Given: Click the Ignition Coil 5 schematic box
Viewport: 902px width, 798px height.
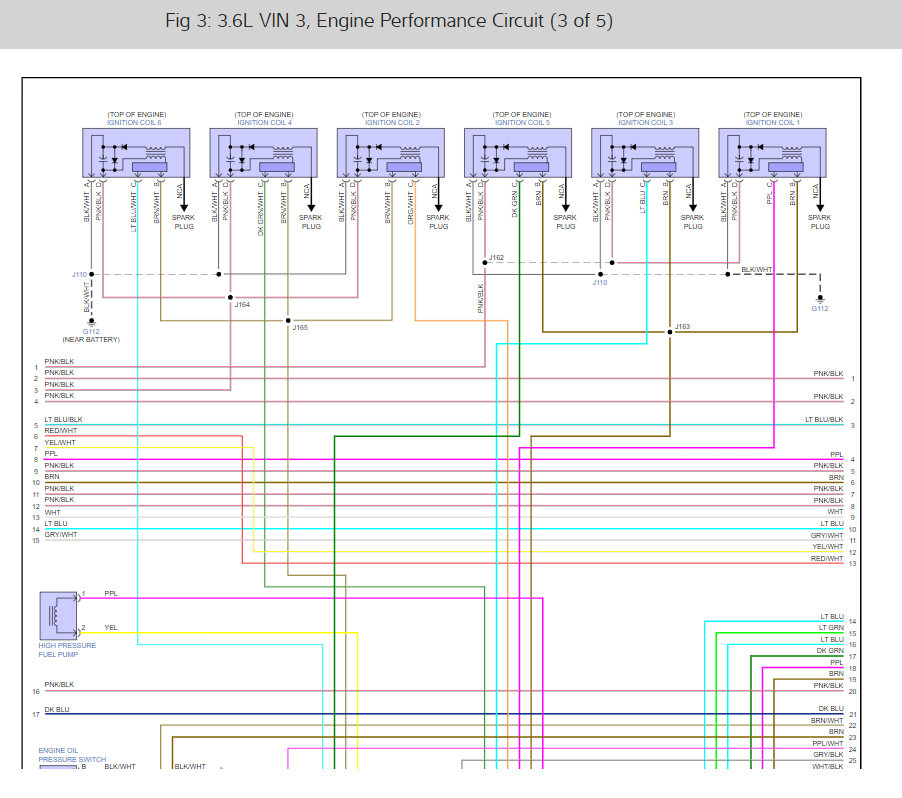Looking at the screenshot, I should [518, 152].
